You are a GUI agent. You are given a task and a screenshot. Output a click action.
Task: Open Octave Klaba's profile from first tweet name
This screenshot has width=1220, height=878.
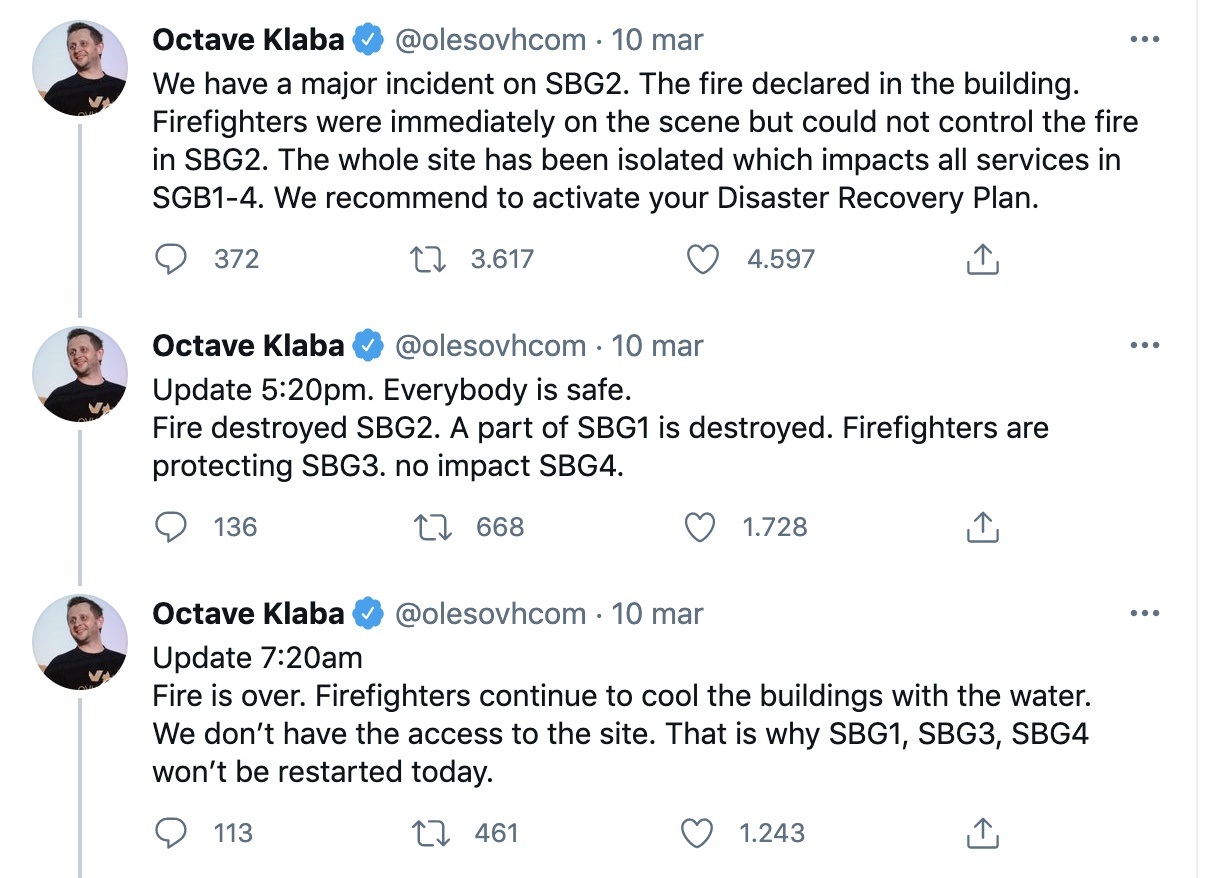pyautogui.click(x=248, y=40)
